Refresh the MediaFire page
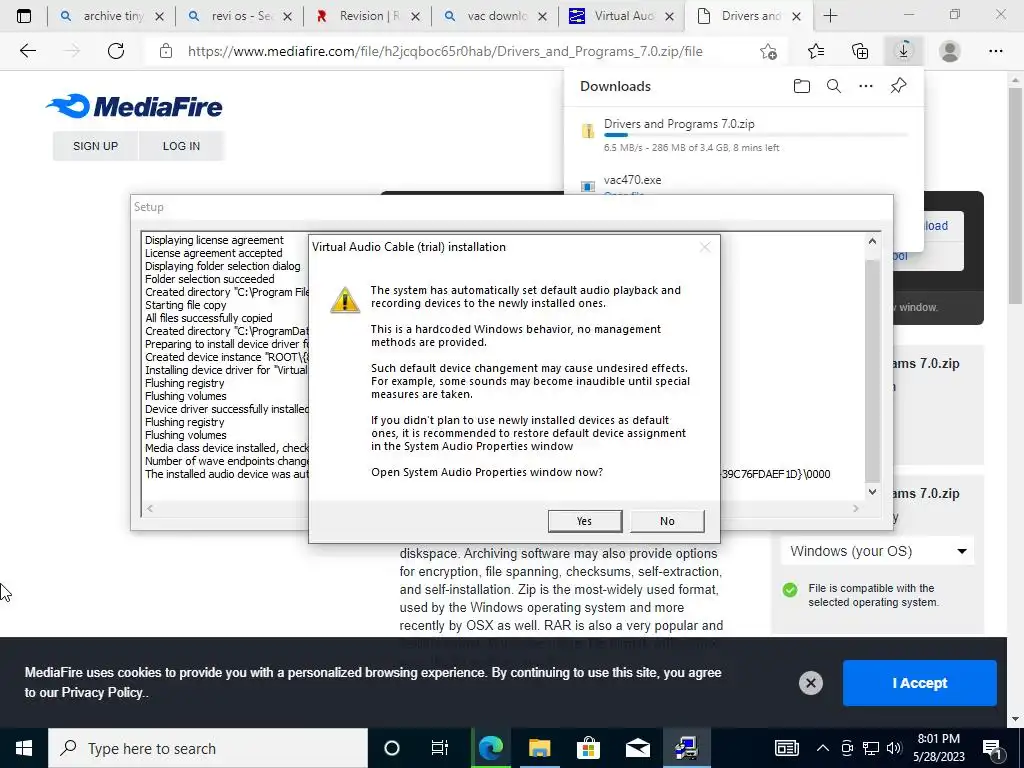This screenshot has width=1024, height=768. 116,51
